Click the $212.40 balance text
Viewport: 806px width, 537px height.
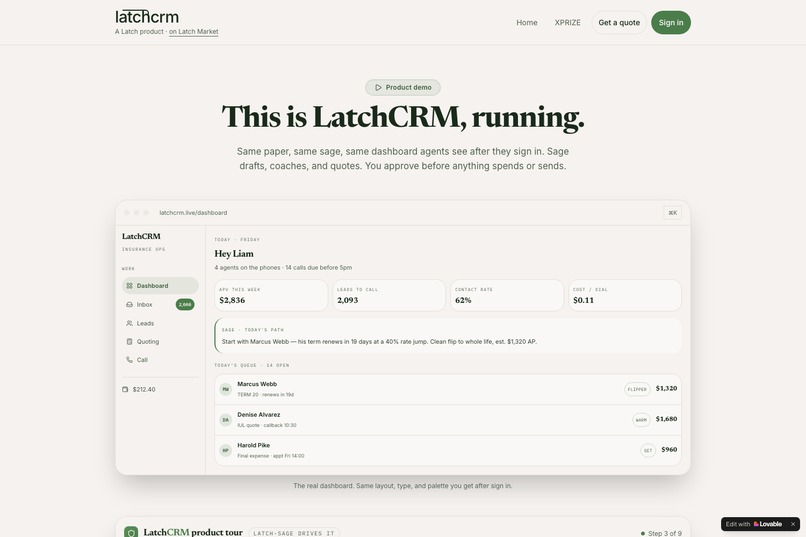pyautogui.click(x=144, y=390)
